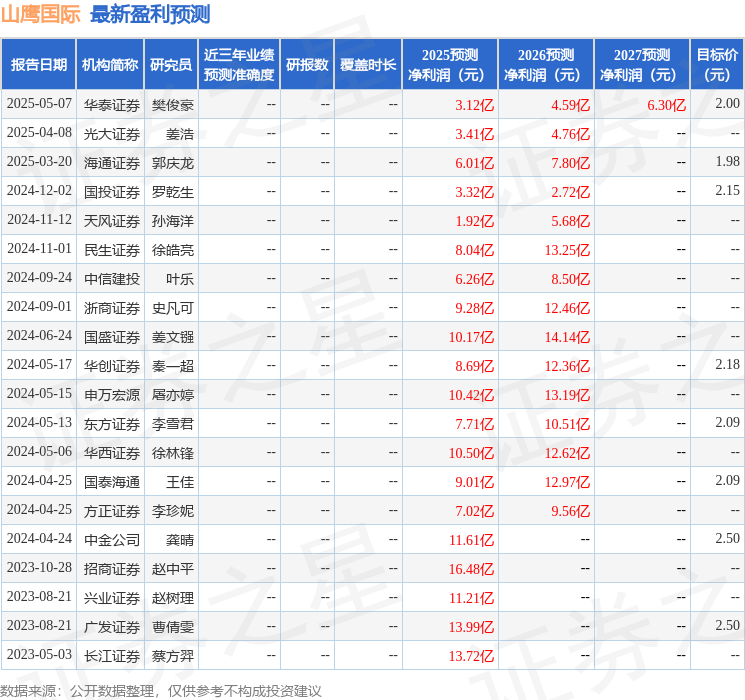Click the 研报数 column header
The image size is (745, 700).
pos(307,65)
